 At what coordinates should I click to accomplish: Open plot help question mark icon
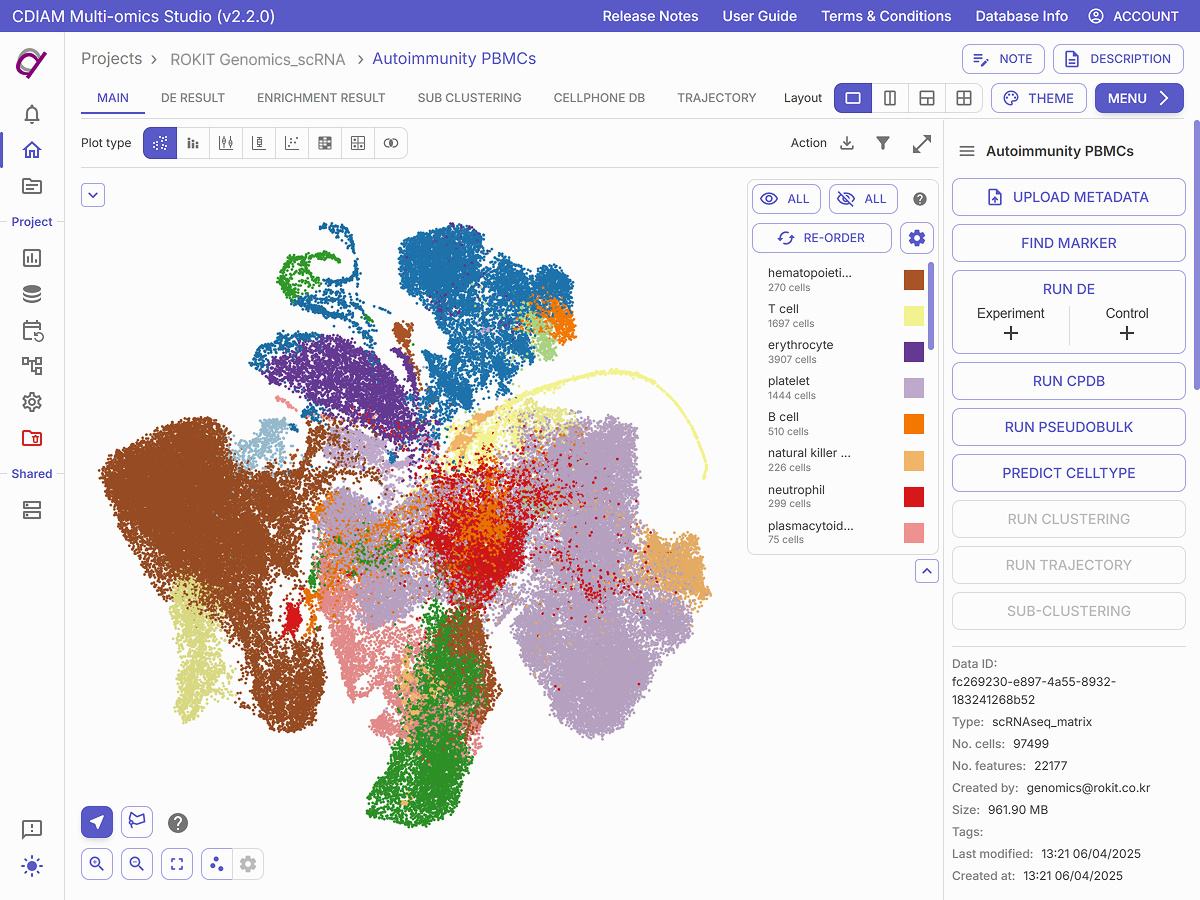click(x=178, y=823)
